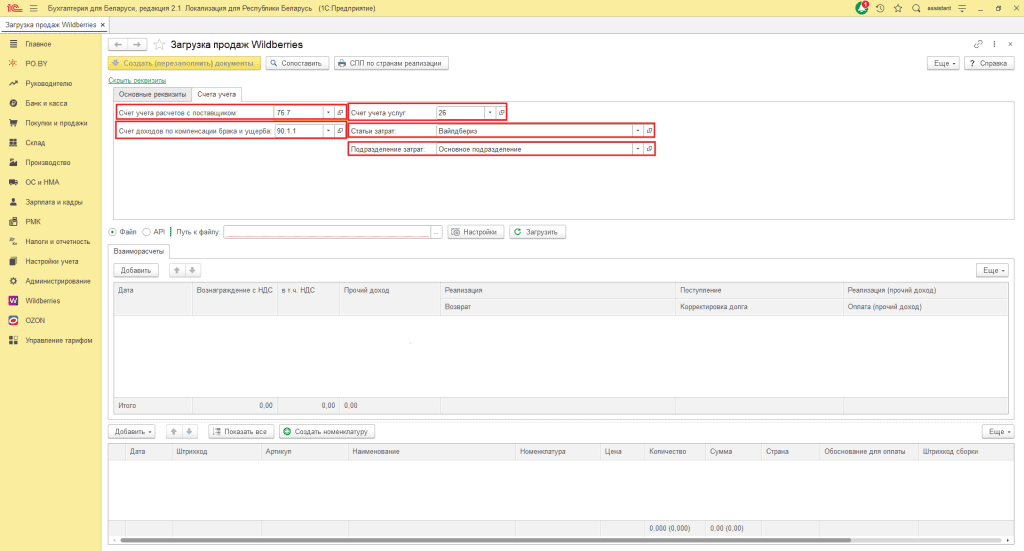Open account 76.7 with open-form icon
The width and height of the screenshot is (1024, 551).
[340, 113]
